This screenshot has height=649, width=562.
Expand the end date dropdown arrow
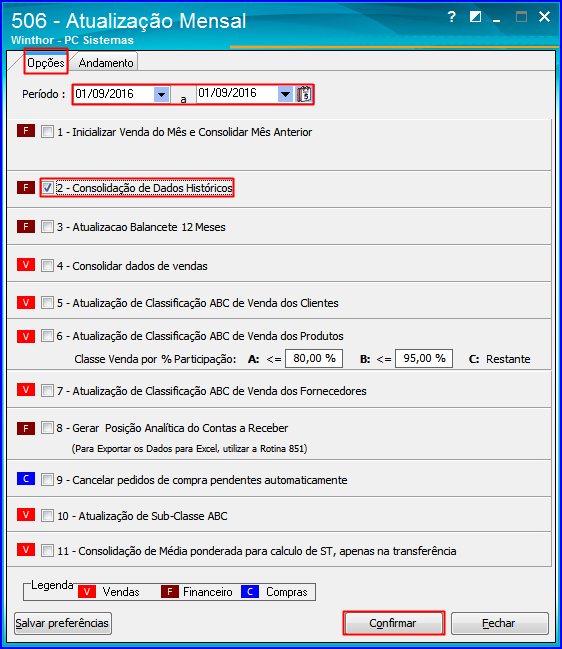pos(285,94)
